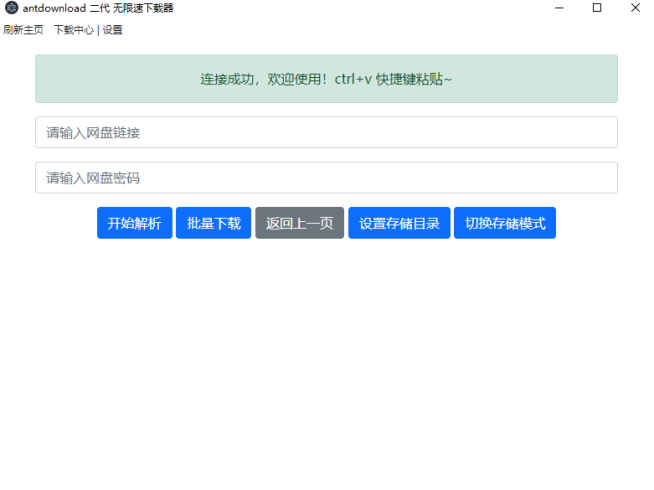
Task: Click the antdownload app icon in title bar
Action: click(12, 8)
